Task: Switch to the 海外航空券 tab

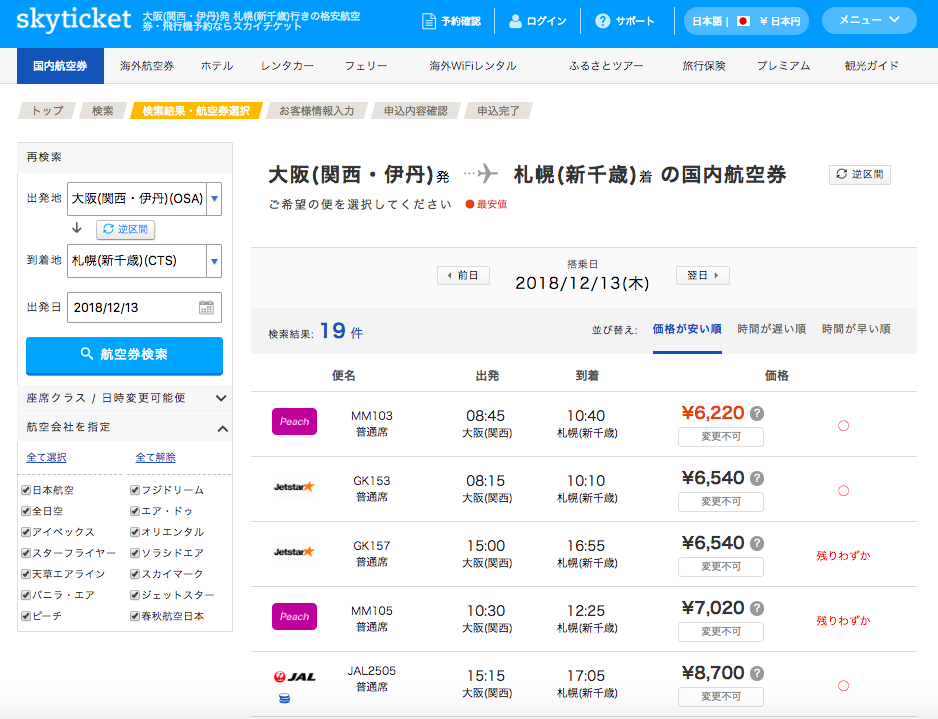Action: pyautogui.click(x=146, y=66)
